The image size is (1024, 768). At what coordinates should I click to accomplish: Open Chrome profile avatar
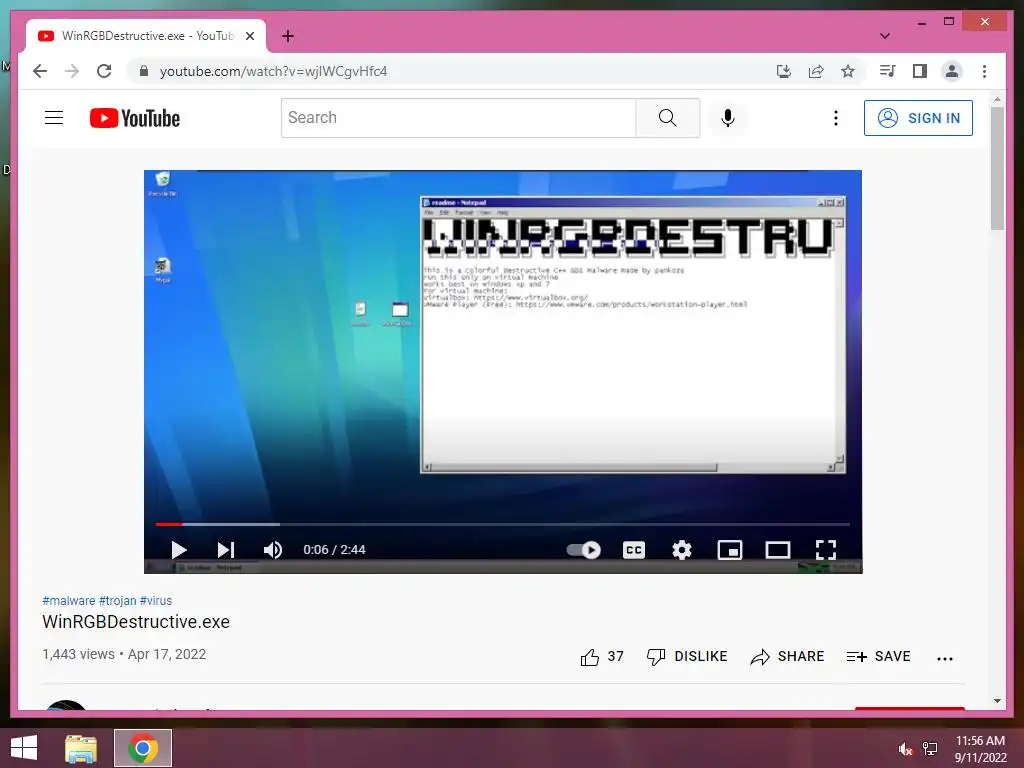pos(952,71)
